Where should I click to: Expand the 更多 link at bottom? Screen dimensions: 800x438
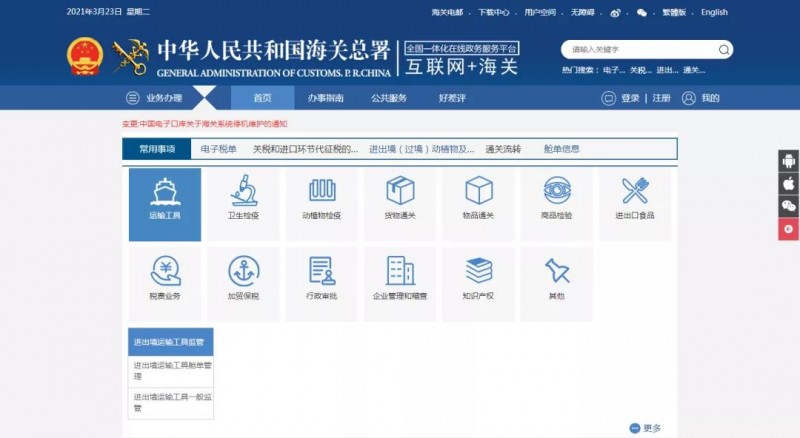click(x=646, y=428)
